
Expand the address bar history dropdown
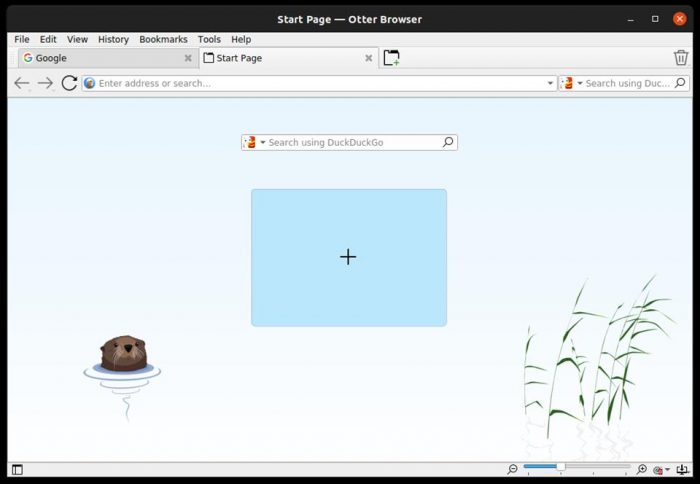pos(550,84)
